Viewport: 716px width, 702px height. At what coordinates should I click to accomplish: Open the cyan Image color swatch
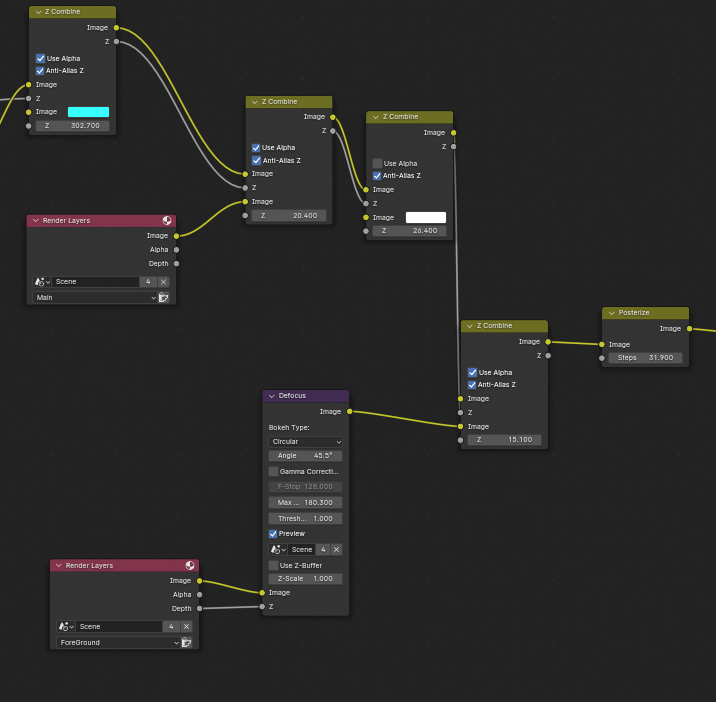tap(88, 112)
